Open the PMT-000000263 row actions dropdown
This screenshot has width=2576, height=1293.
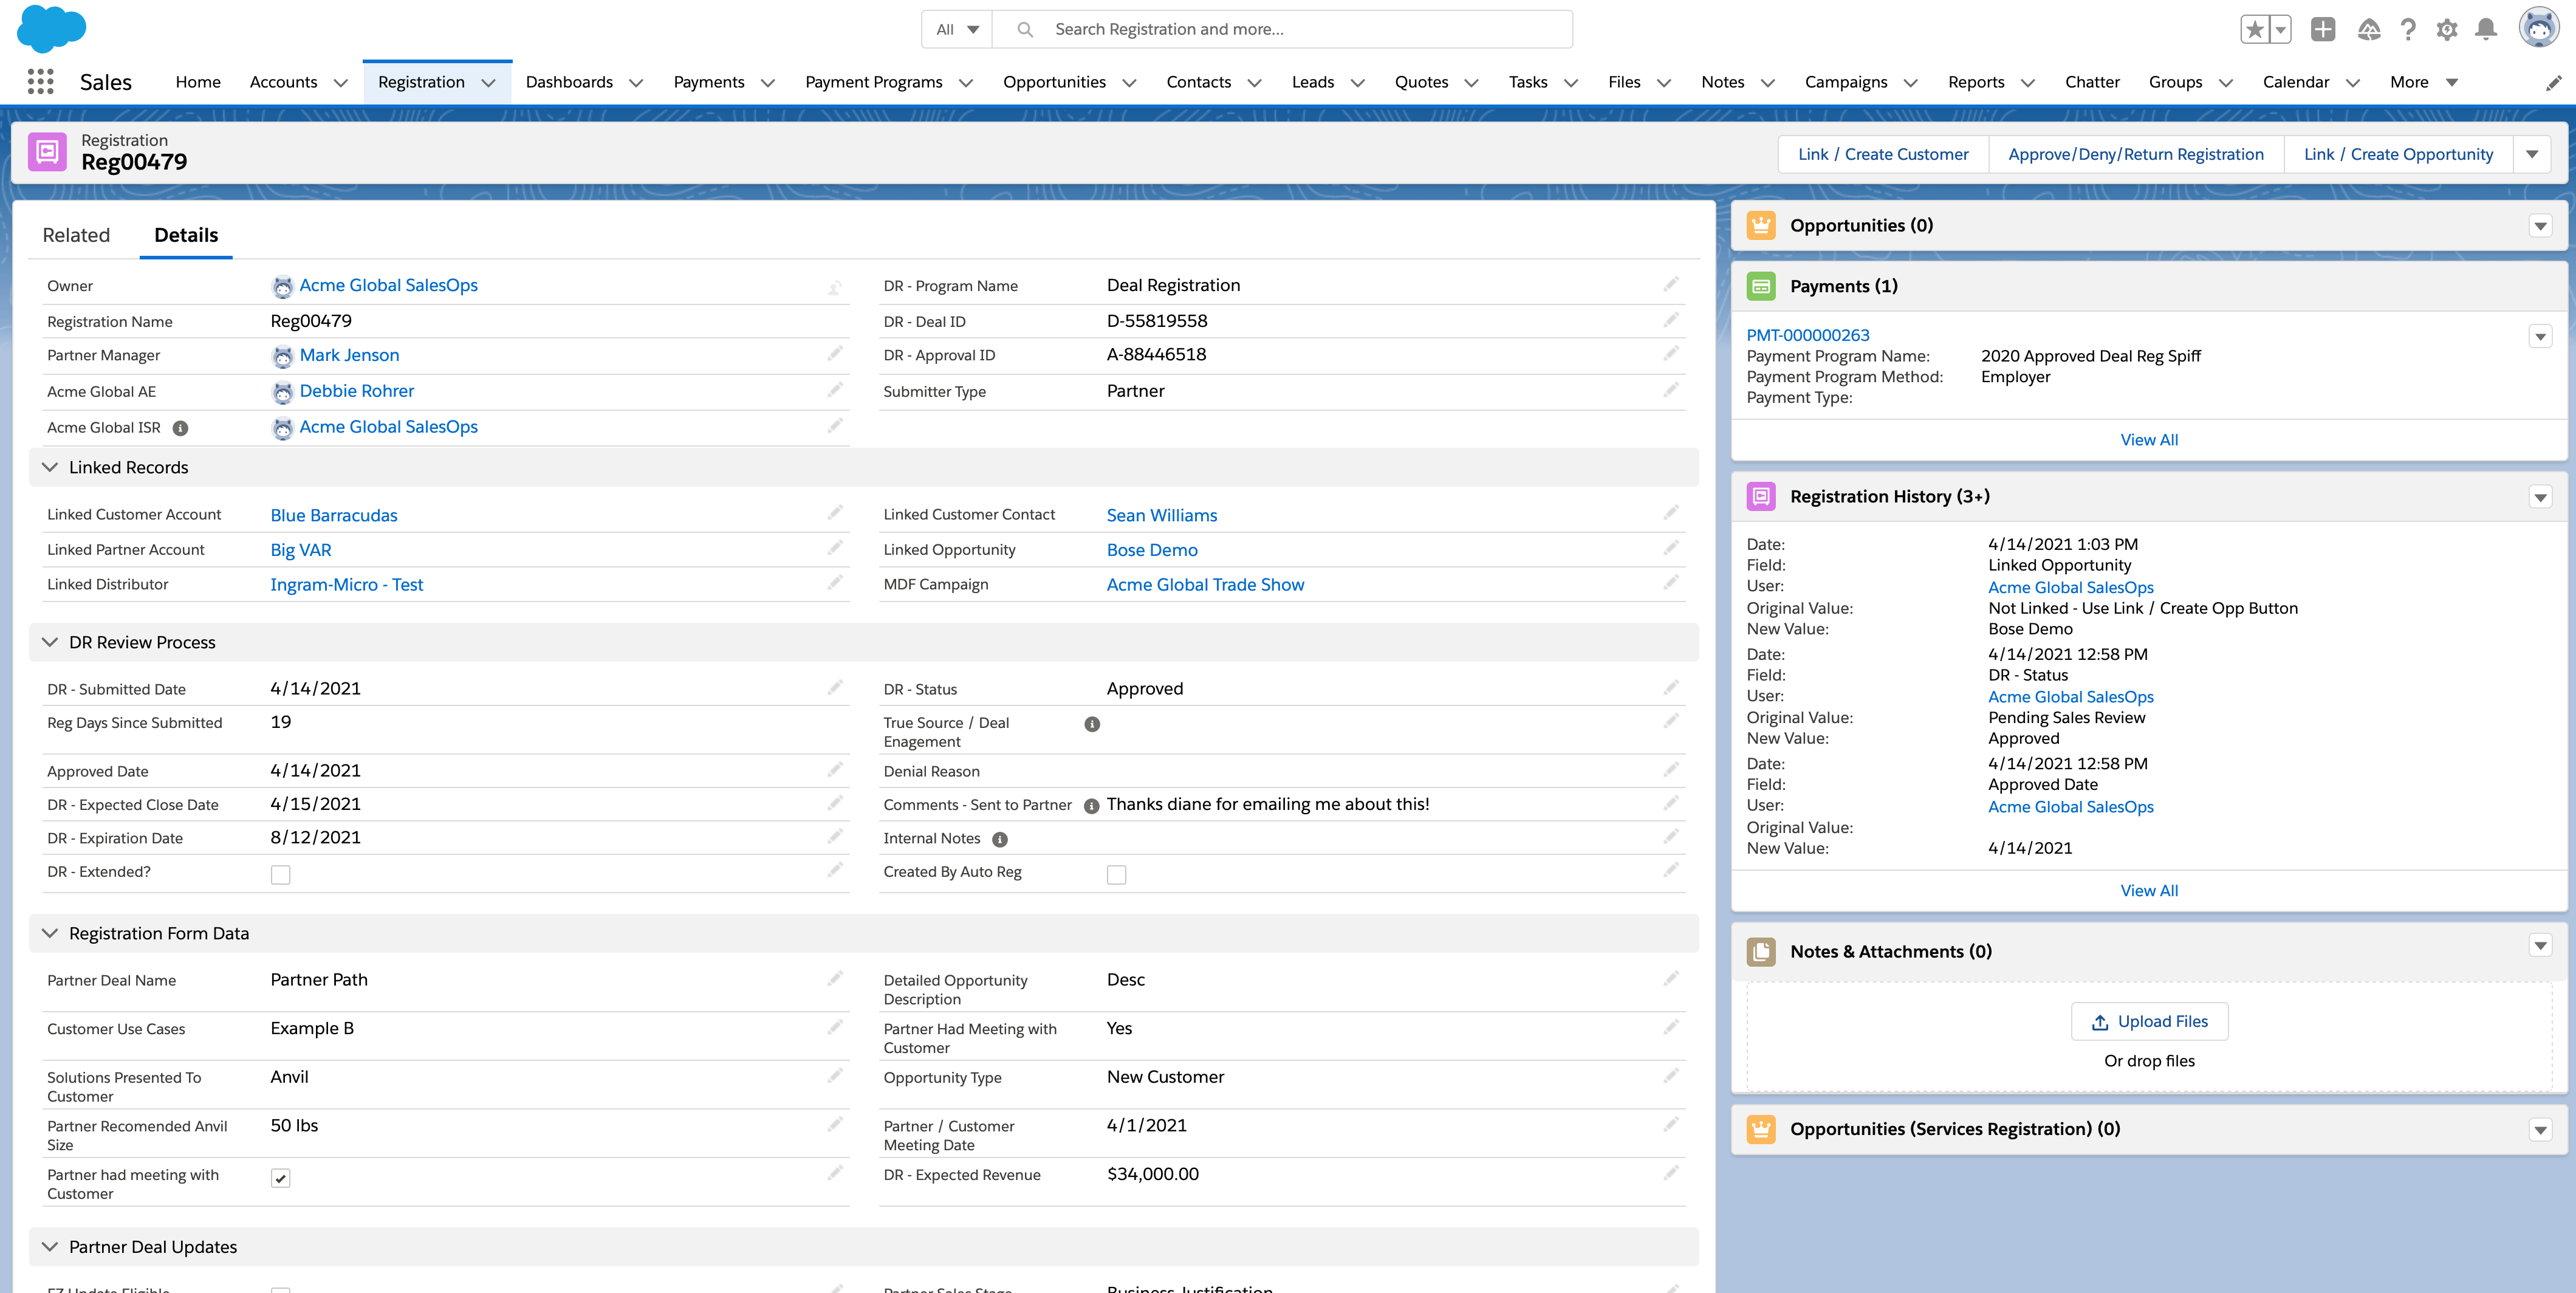pyautogui.click(x=2540, y=336)
